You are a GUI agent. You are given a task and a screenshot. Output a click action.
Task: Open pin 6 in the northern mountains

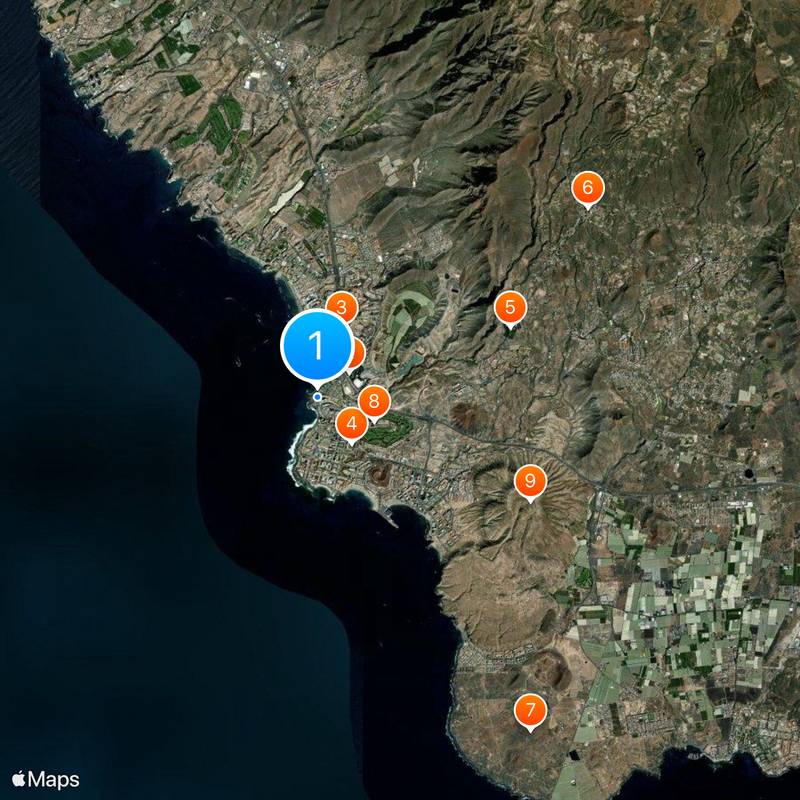pos(588,185)
